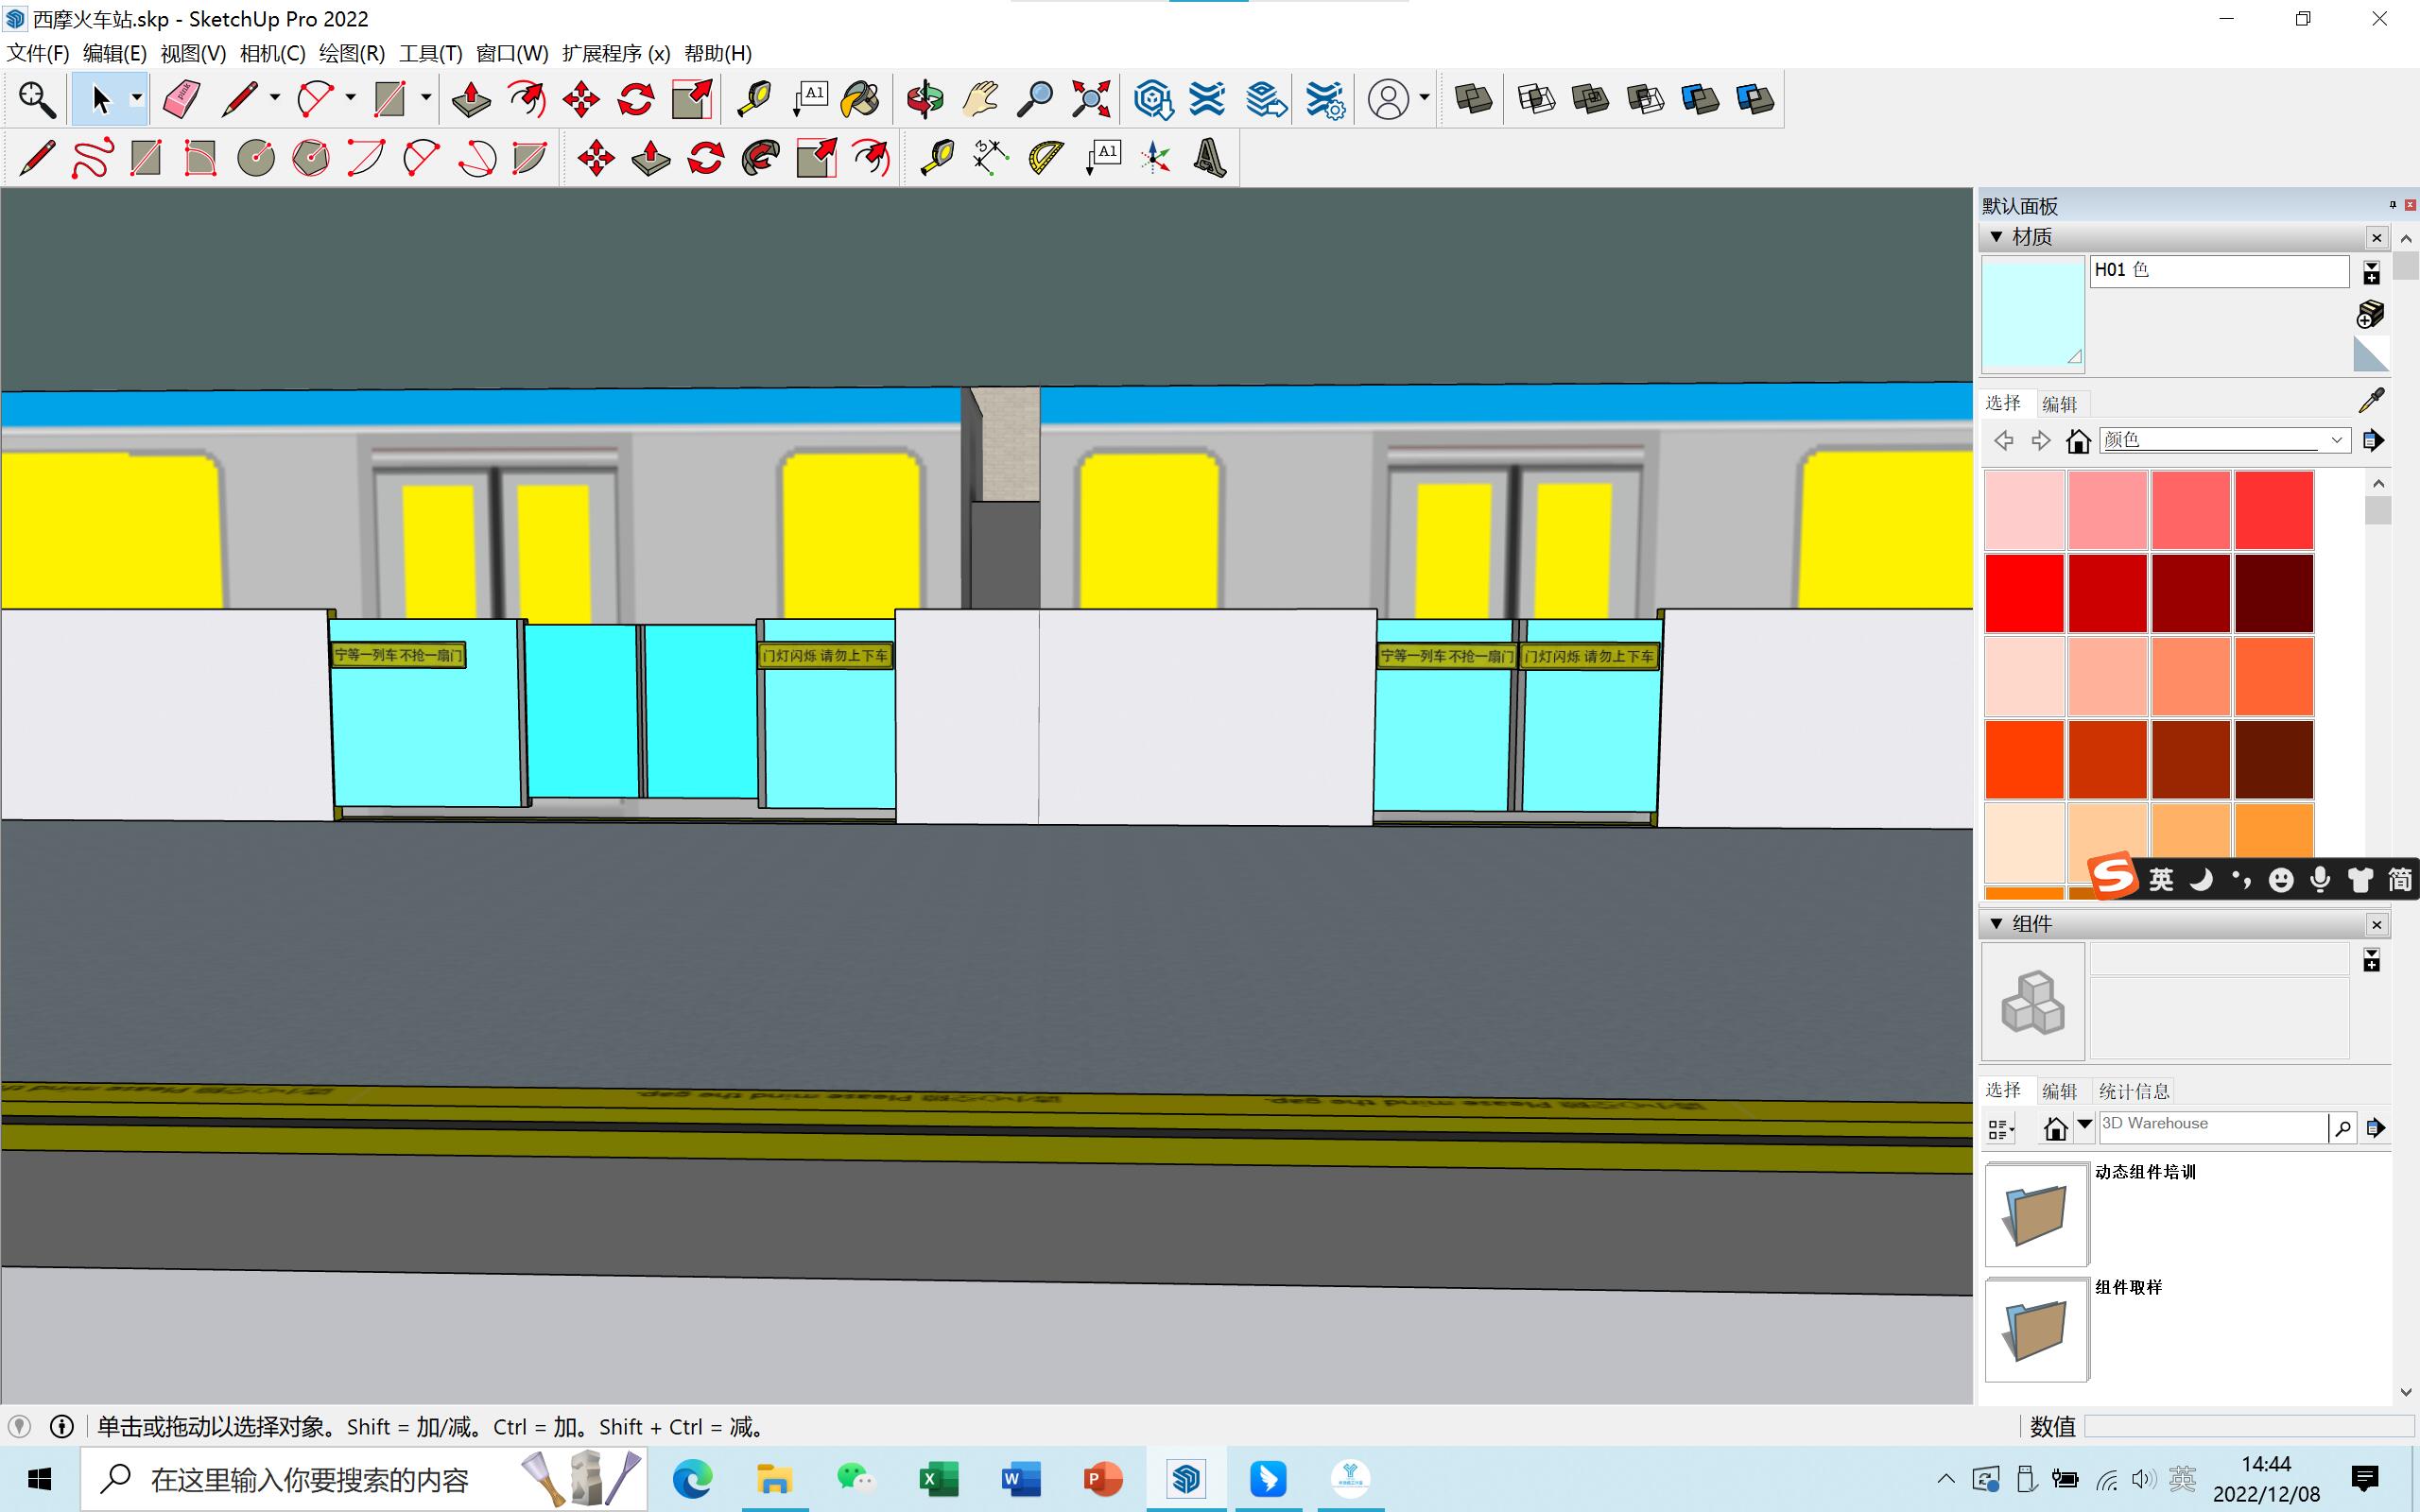Screen dimensions: 2420x1512
Task: Open the 相机(C) menu
Action: [x=272, y=53]
